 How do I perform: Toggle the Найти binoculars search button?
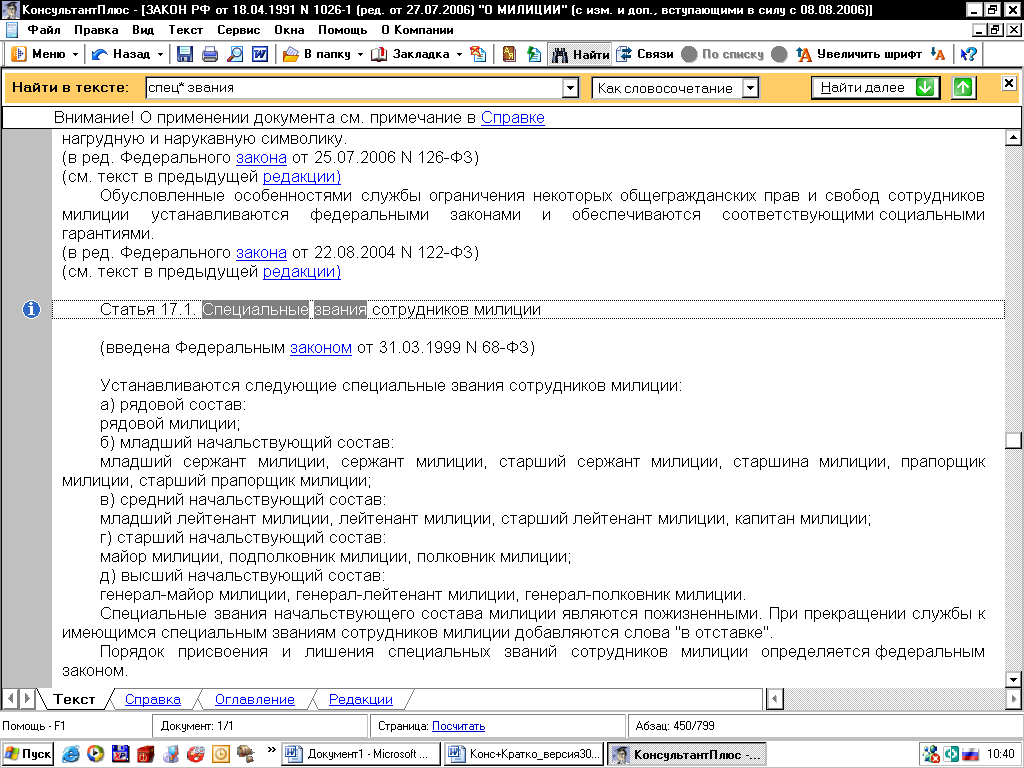pos(580,54)
